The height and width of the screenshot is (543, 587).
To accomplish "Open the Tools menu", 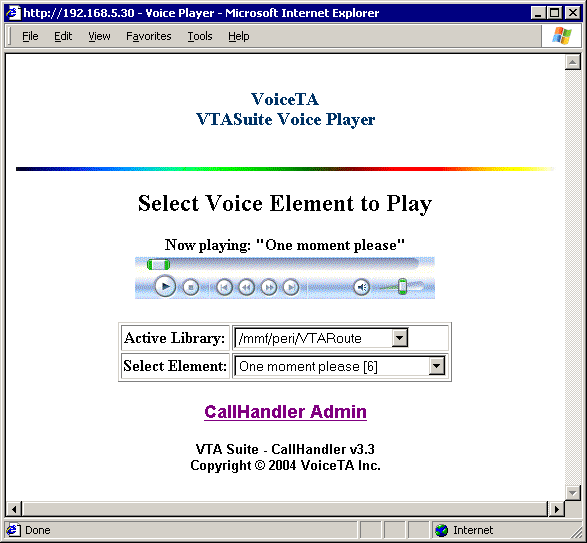I will (200, 36).
